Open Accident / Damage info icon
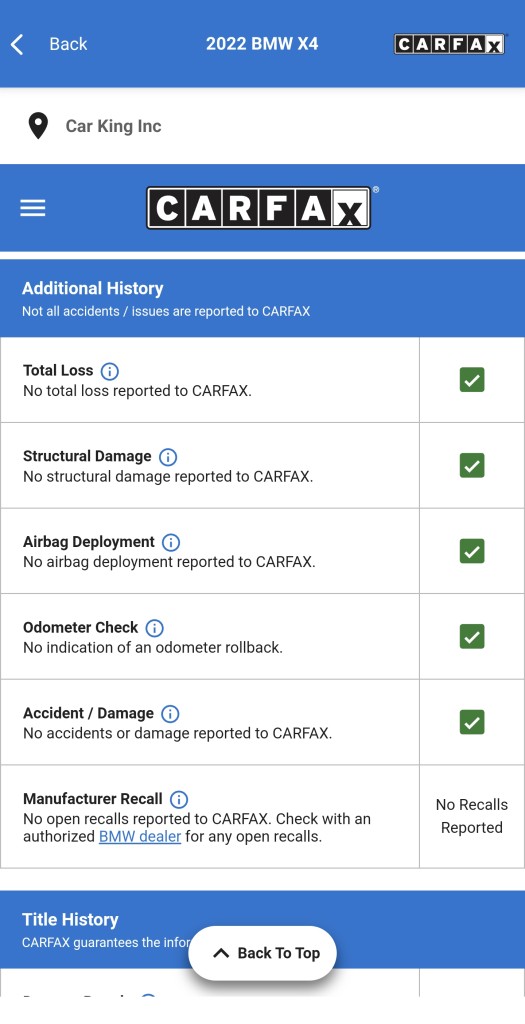Screen dimensions: 525x1024 pos(170,714)
